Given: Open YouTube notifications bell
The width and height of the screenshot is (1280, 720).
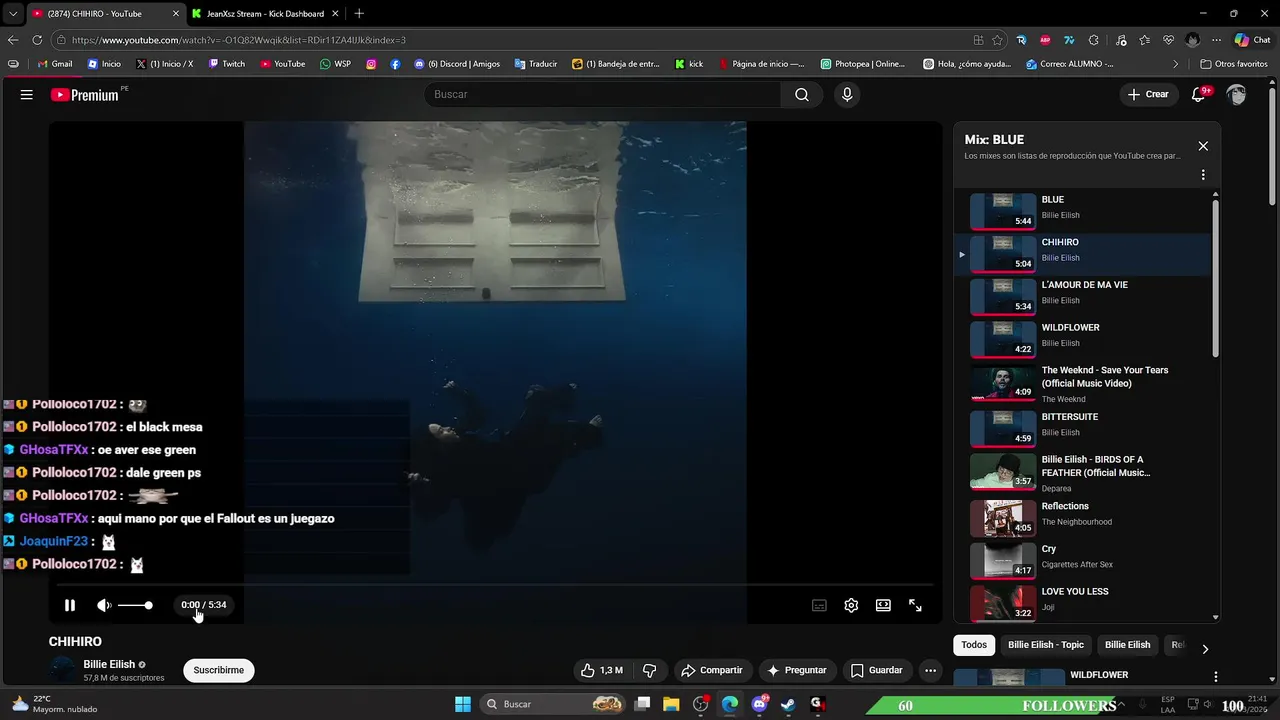Looking at the screenshot, I should (x=1199, y=95).
